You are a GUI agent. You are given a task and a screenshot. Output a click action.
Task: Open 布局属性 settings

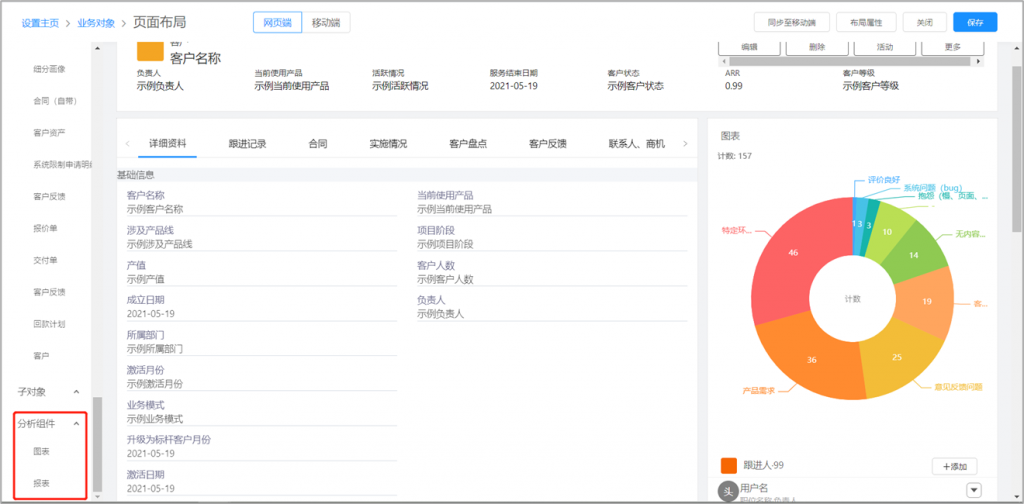pos(866,22)
